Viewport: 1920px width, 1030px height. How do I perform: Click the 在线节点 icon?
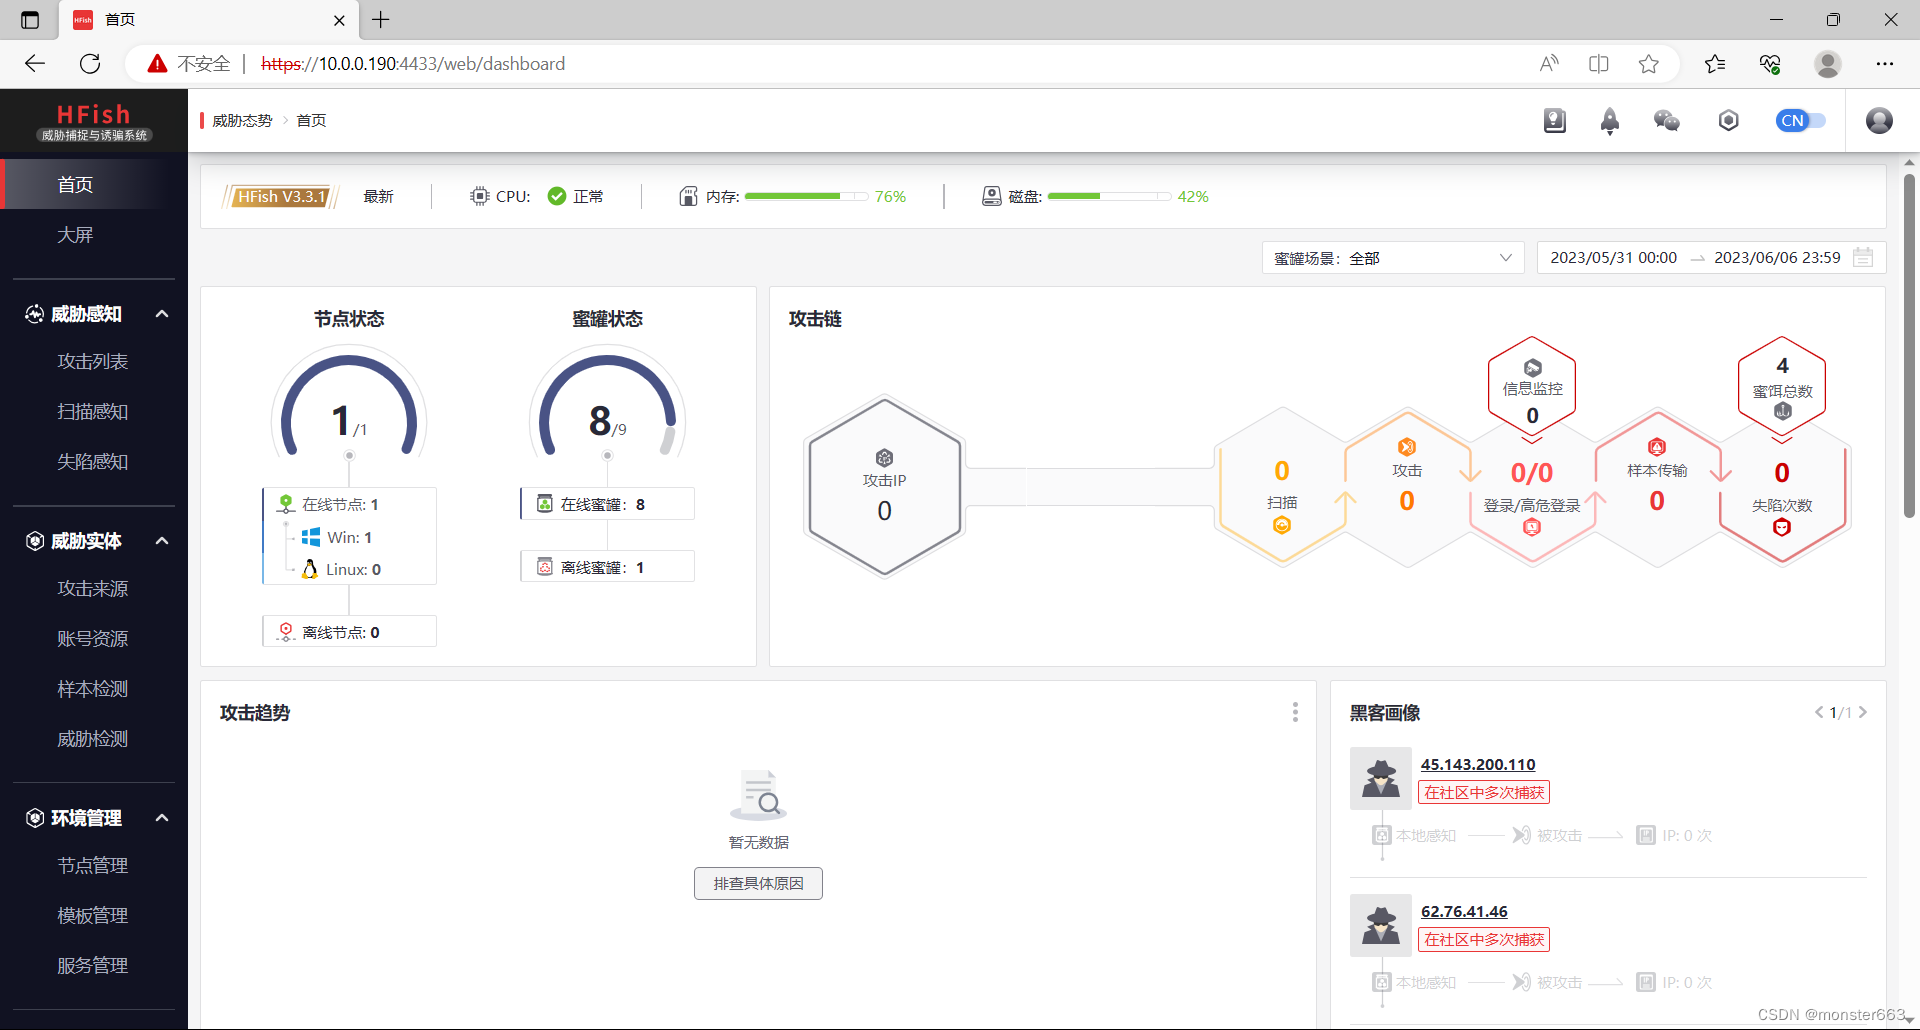click(286, 504)
